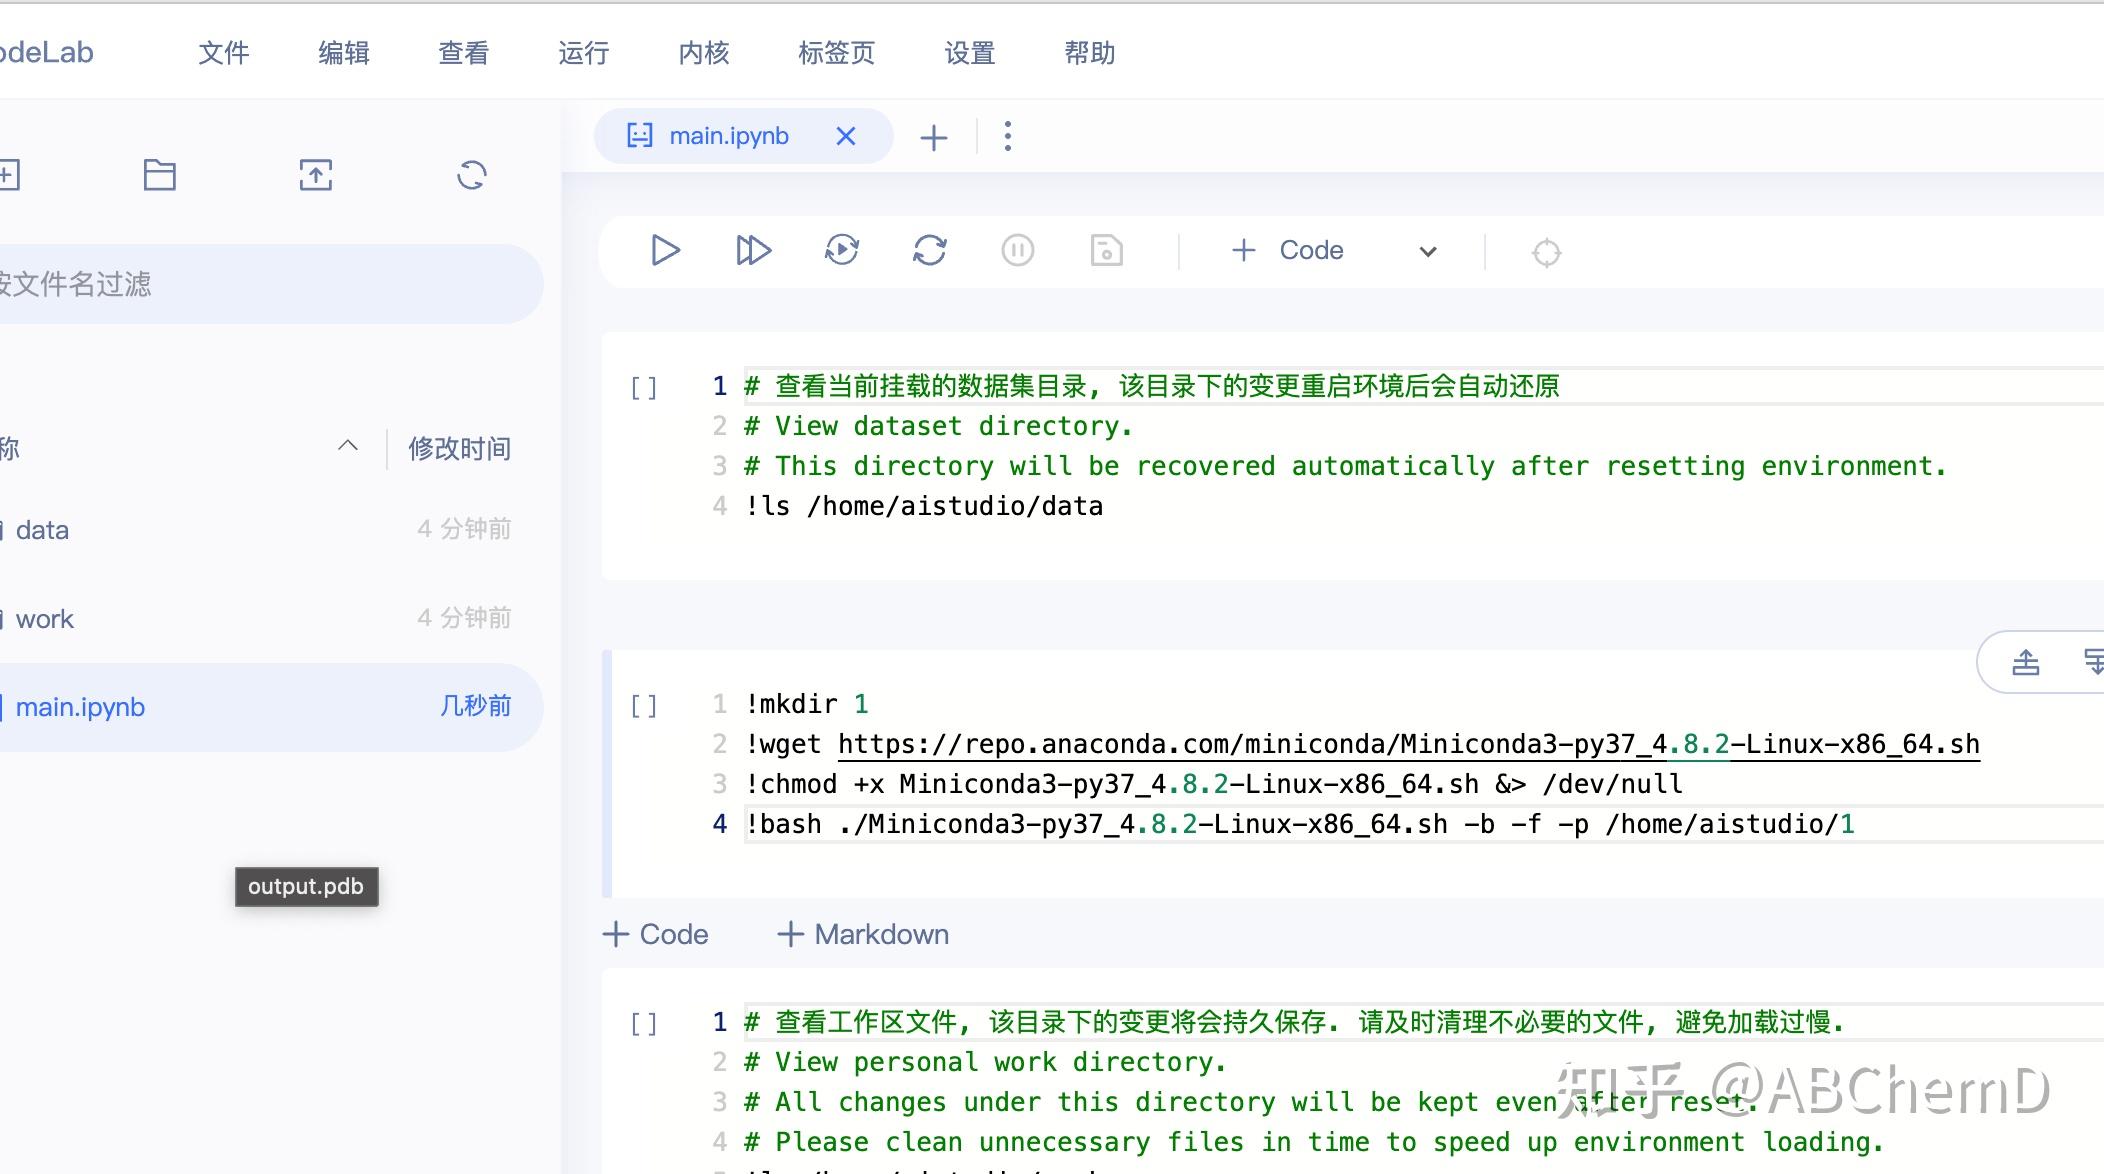
Task: Open the 文件 menu
Action: [224, 53]
